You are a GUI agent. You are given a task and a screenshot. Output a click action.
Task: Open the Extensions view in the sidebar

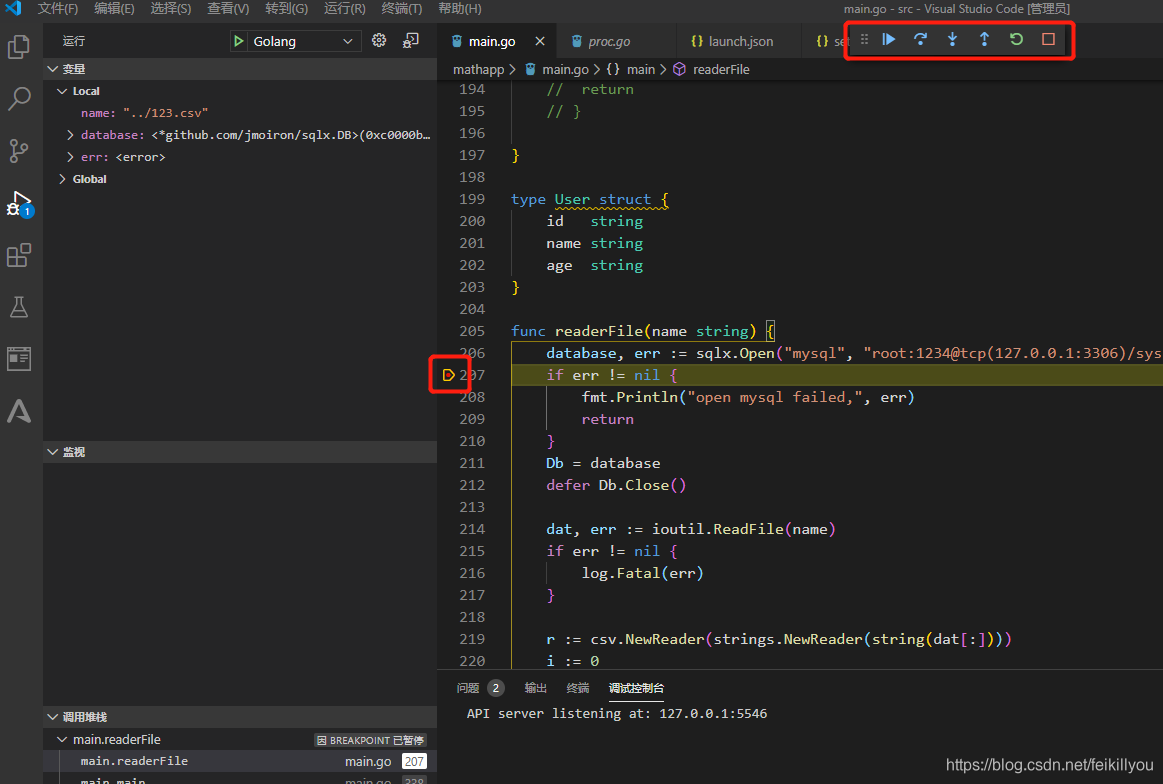click(21, 255)
